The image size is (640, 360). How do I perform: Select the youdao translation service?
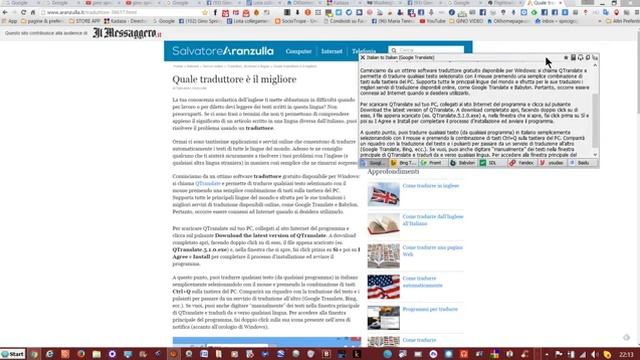coord(552,163)
